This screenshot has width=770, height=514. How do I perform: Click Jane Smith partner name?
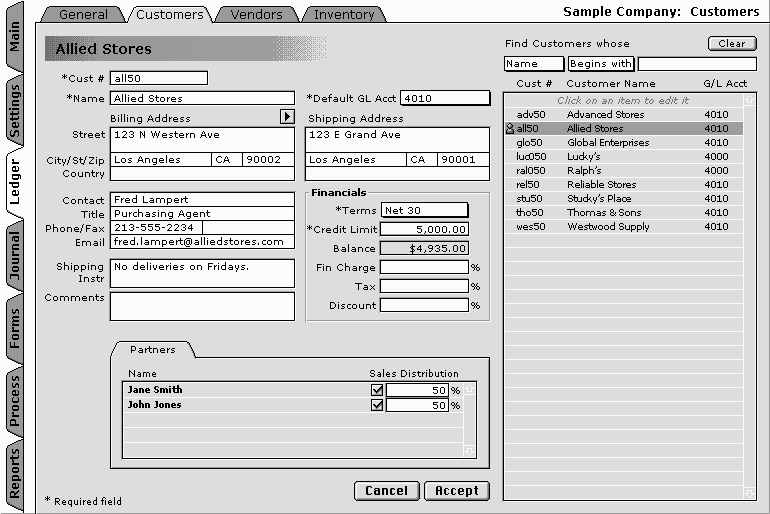(155, 390)
